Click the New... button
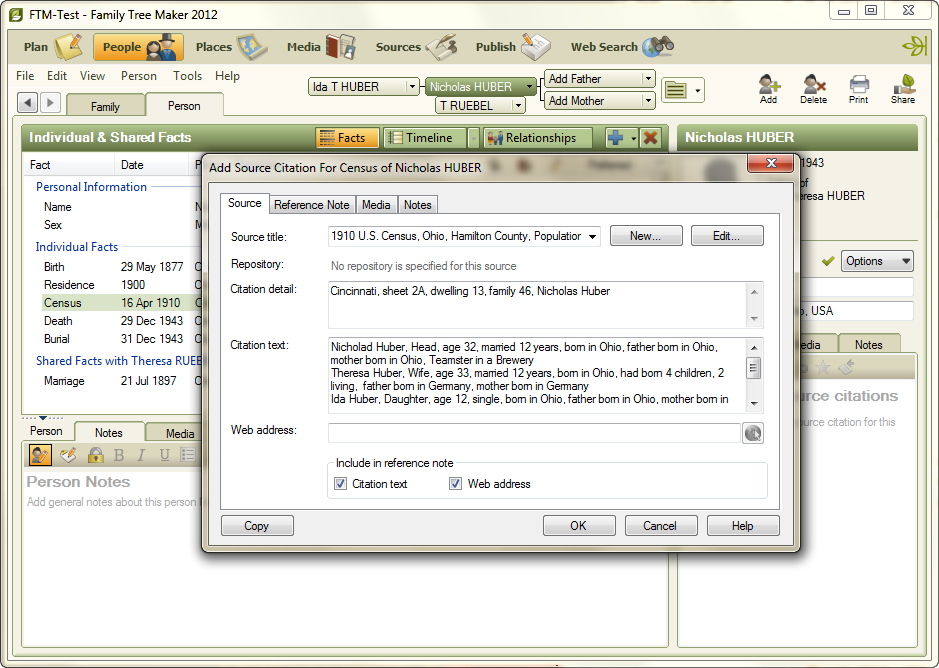Screen dimensions: 939x668 tap(646, 236)
